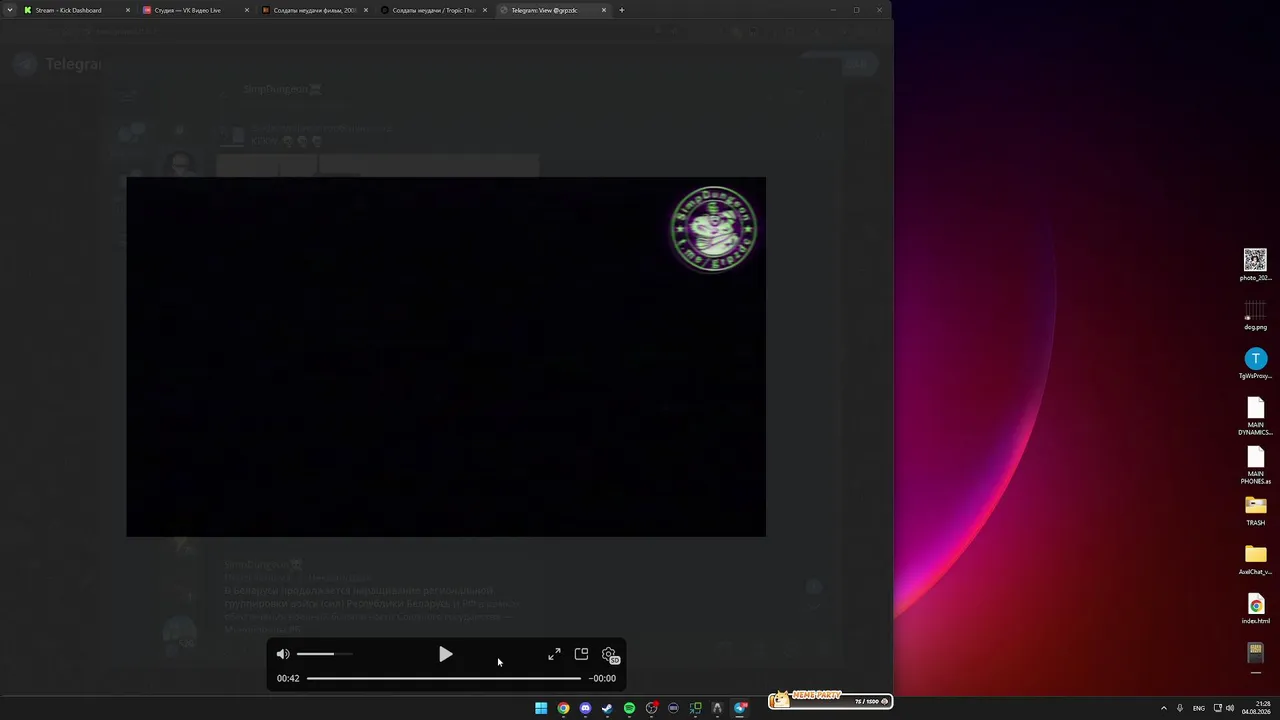Click the microphone icon in system tray
The width and height of the screenshot is (1280, 720).
click(1180, 708)
